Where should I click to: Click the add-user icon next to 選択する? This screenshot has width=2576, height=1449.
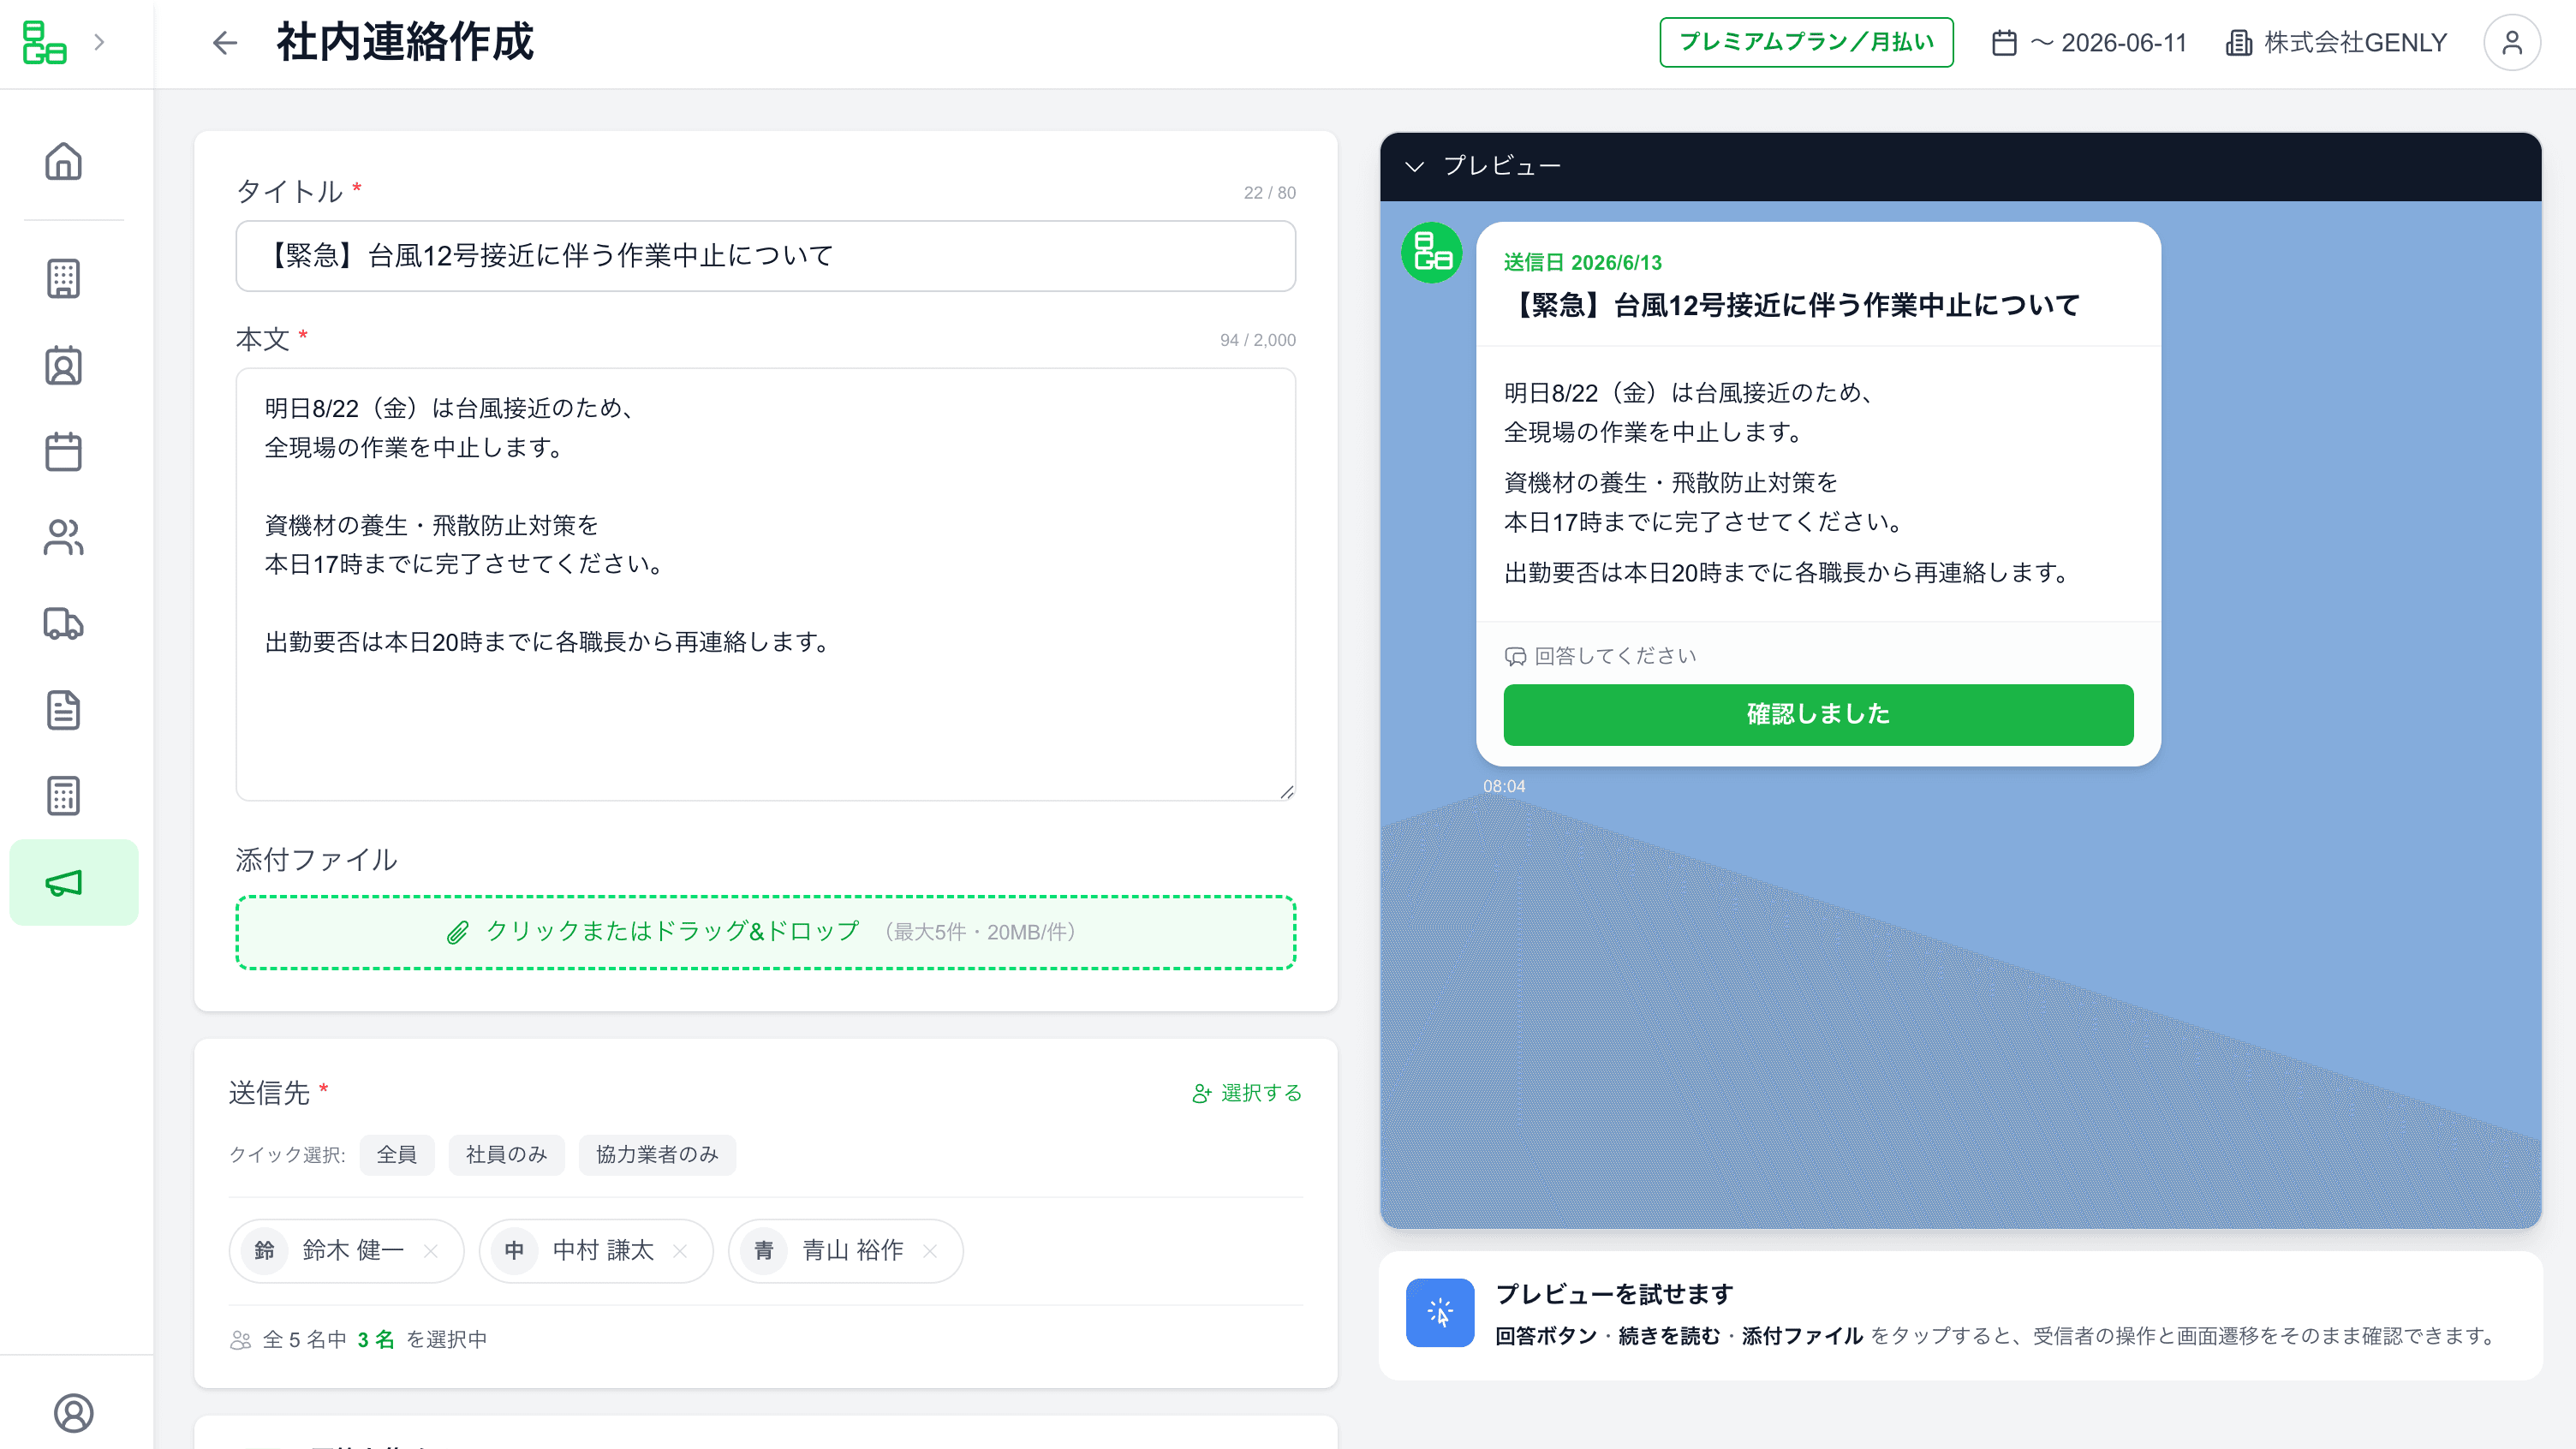pyautogui.click(x=1202, y=1093)
